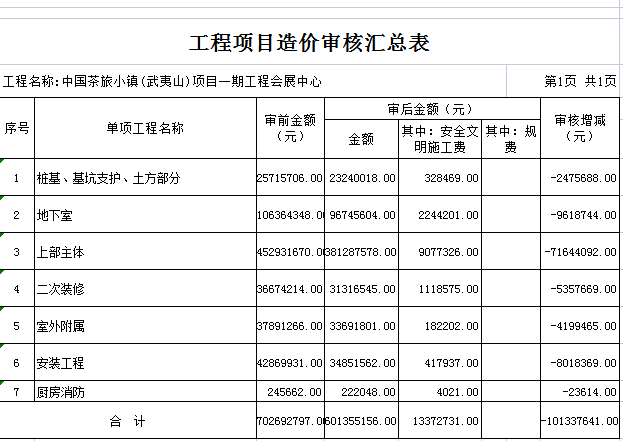This screenshot has width=623, height=441.
Task: Select total cell -101337641.00
Action: (580, 420)
